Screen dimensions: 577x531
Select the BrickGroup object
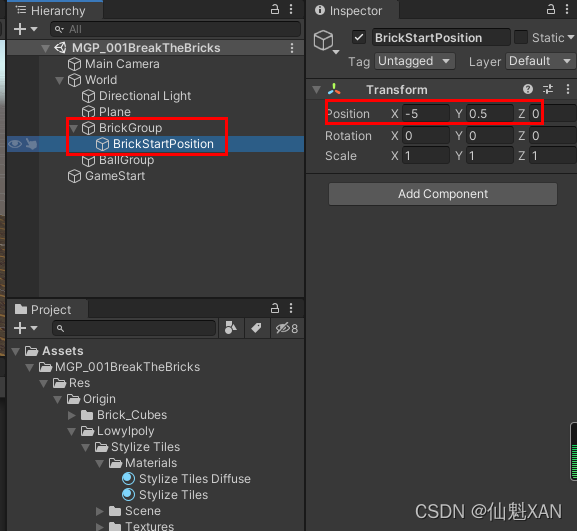pos(130,128)
